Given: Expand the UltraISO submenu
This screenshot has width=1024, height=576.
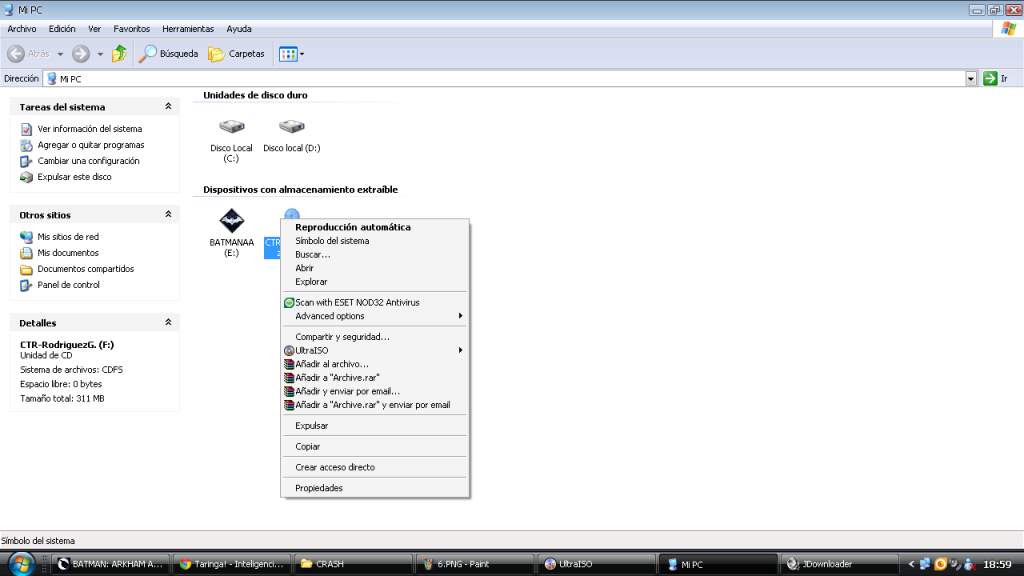Looking at the screenshot, I should [x=375, y=351].
